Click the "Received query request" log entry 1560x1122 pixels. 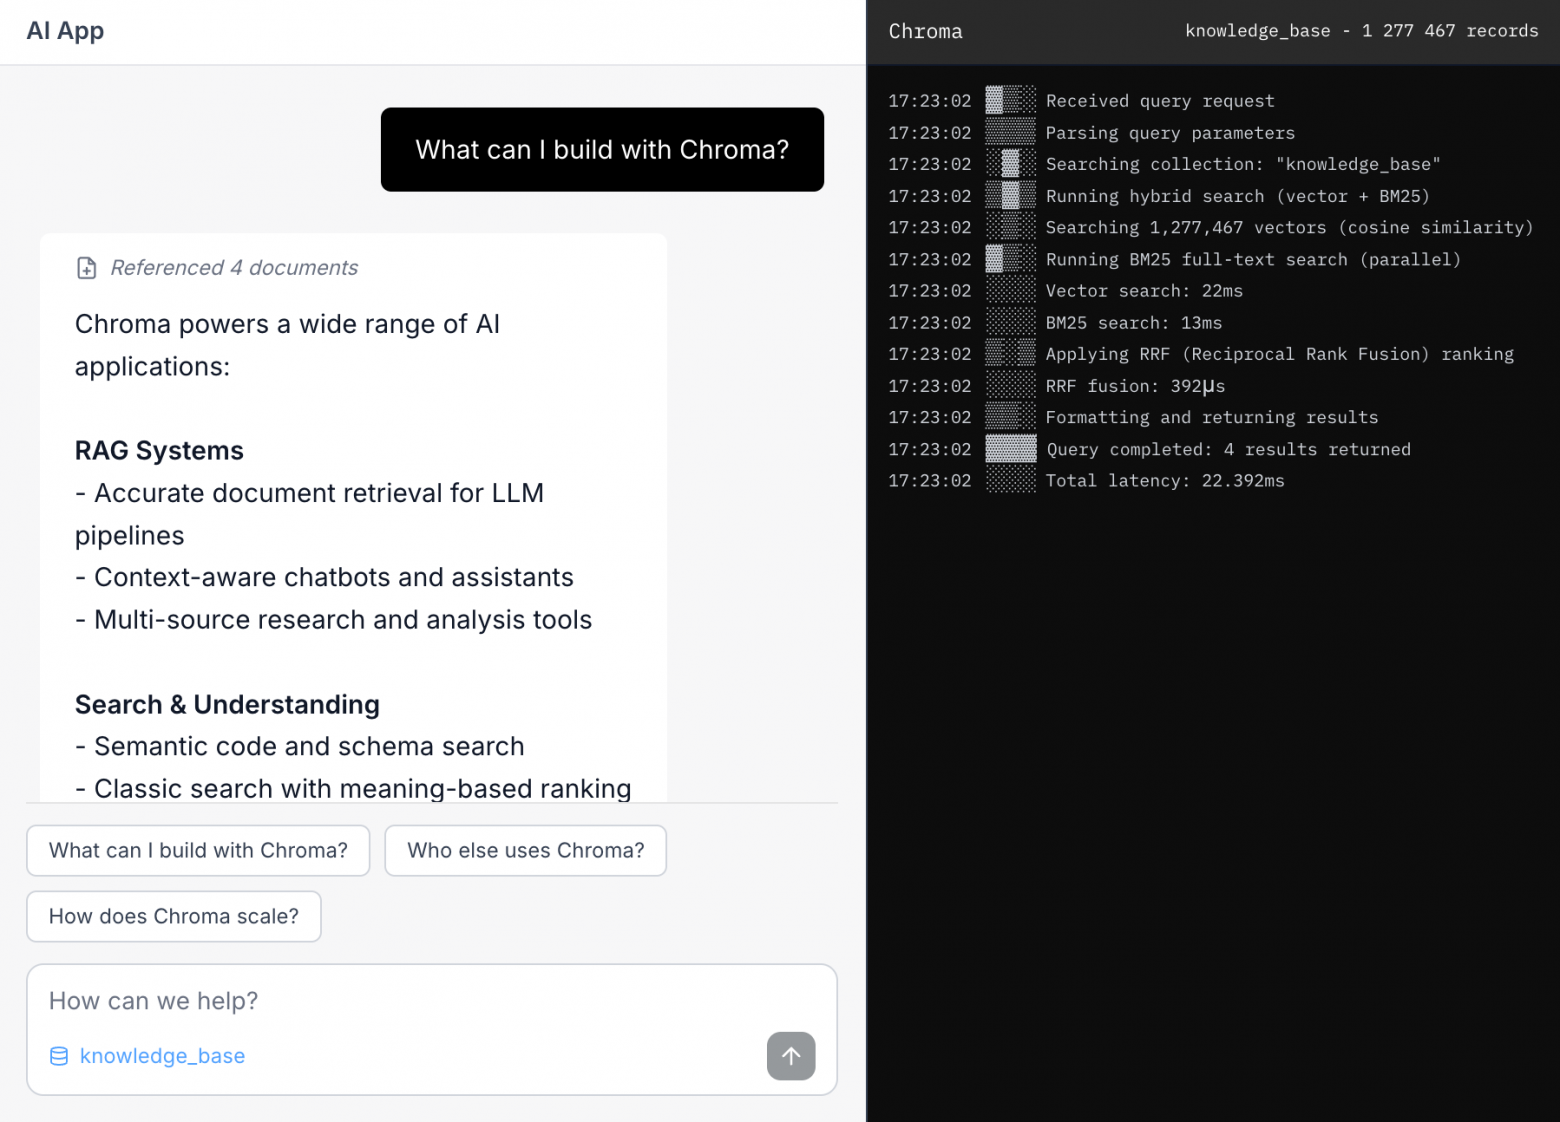(1160, 101)
